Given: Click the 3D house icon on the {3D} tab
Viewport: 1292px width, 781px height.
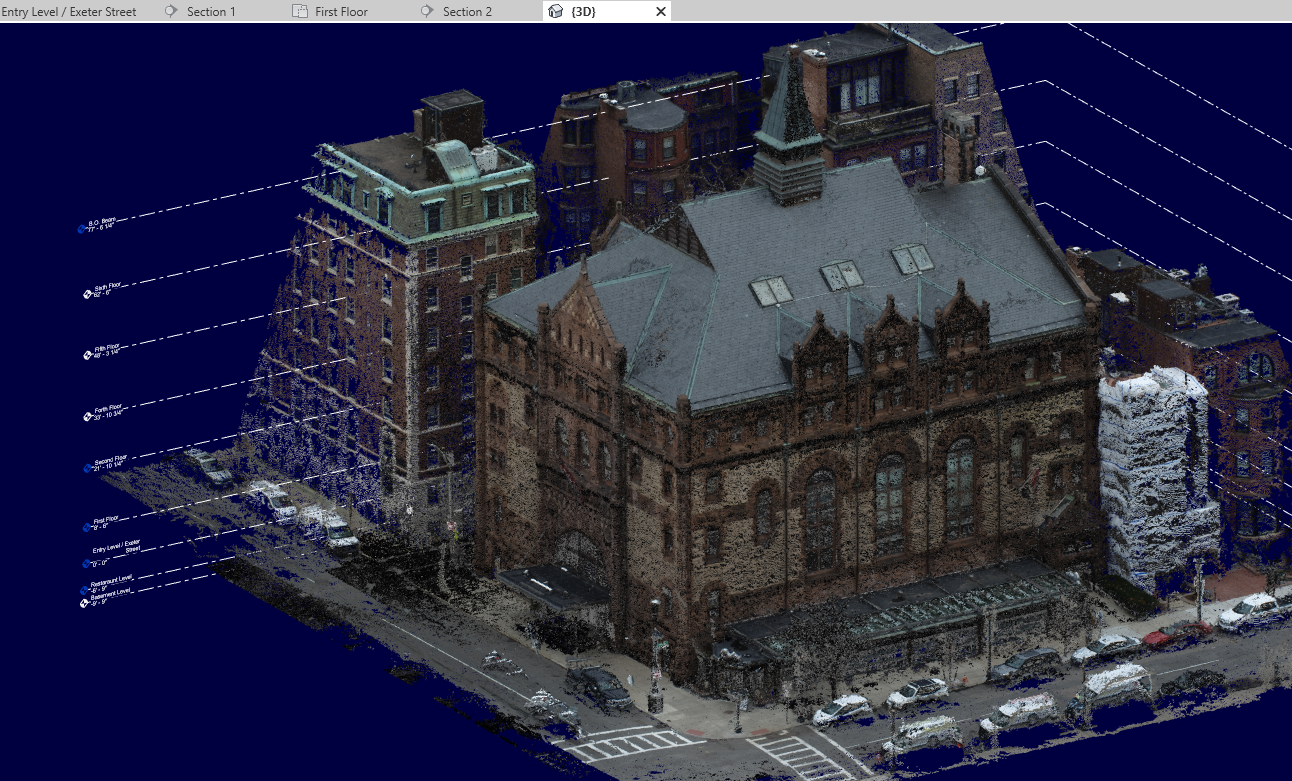Looking at the screenshot, I should 554,11.
